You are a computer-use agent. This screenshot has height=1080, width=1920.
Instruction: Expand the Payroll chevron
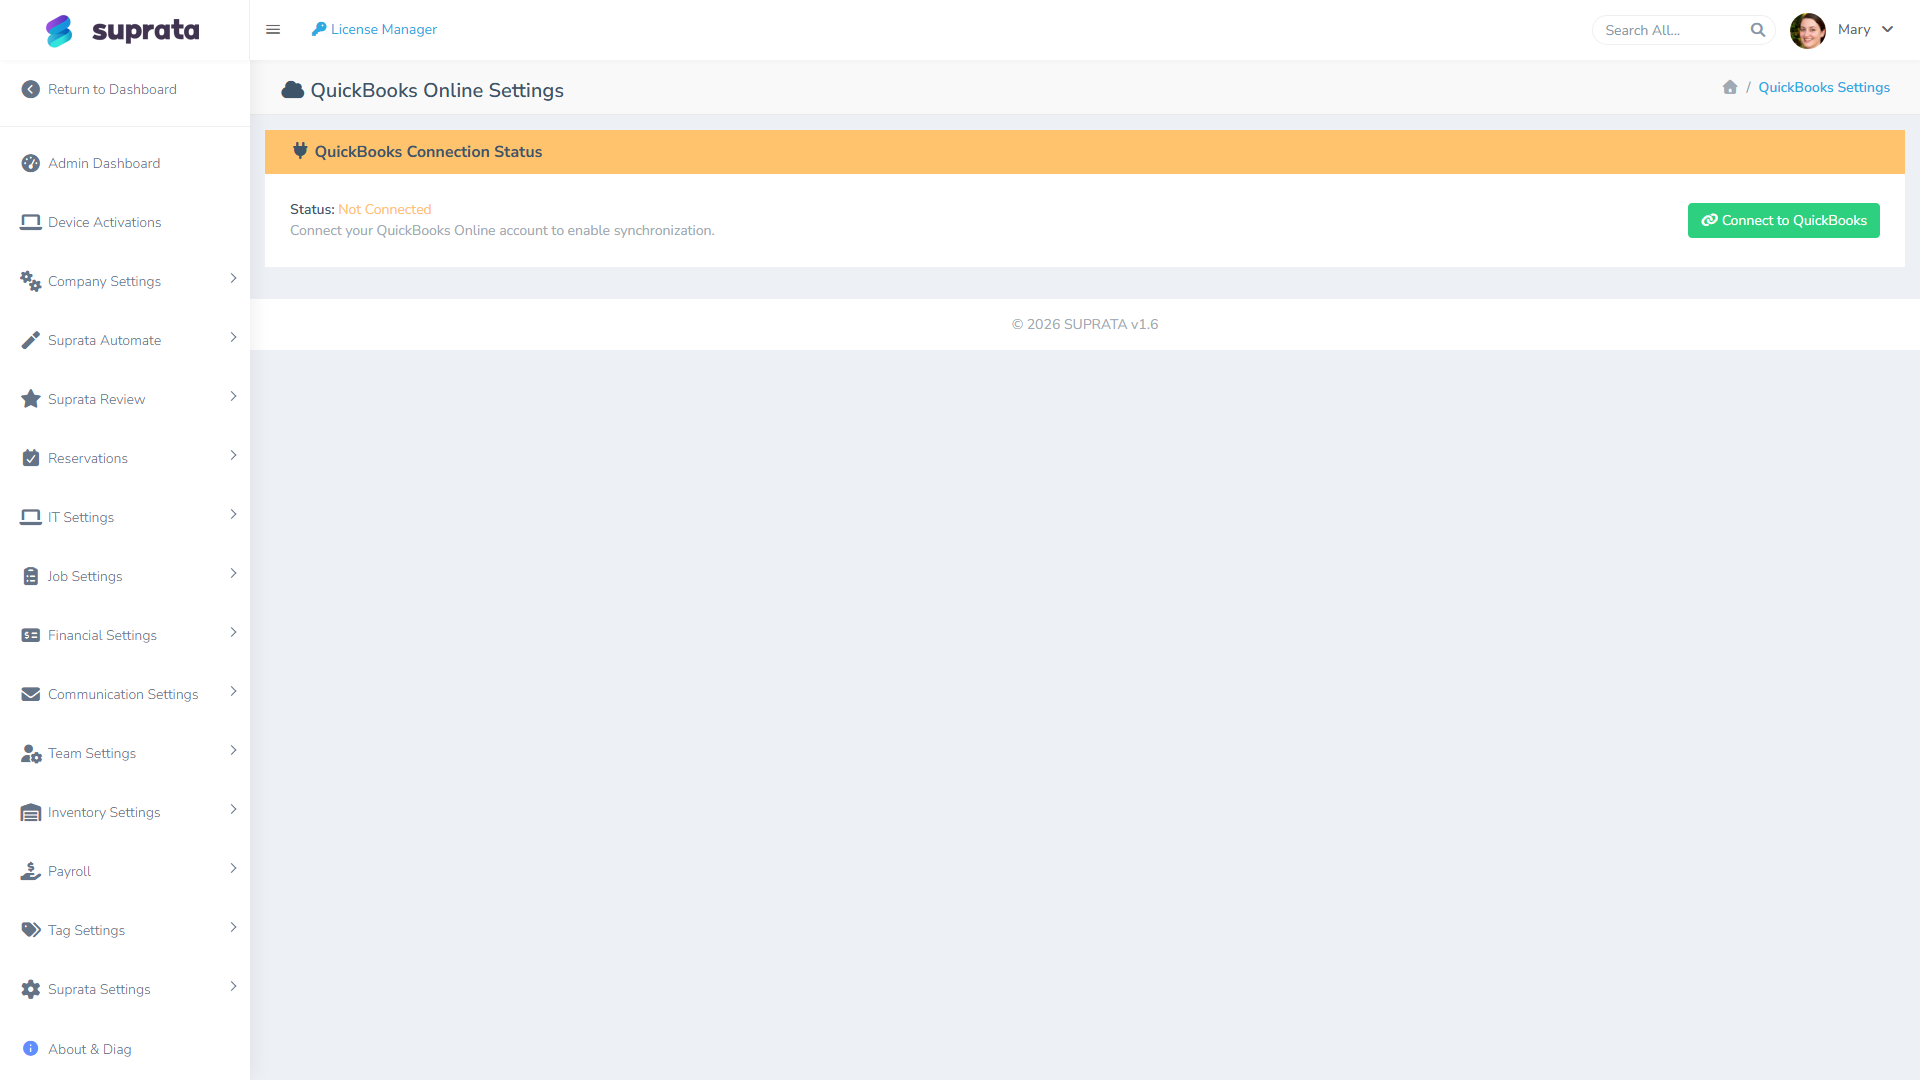233,868
